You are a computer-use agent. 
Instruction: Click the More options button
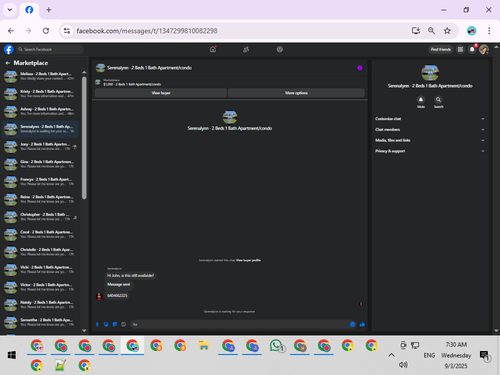296,93
